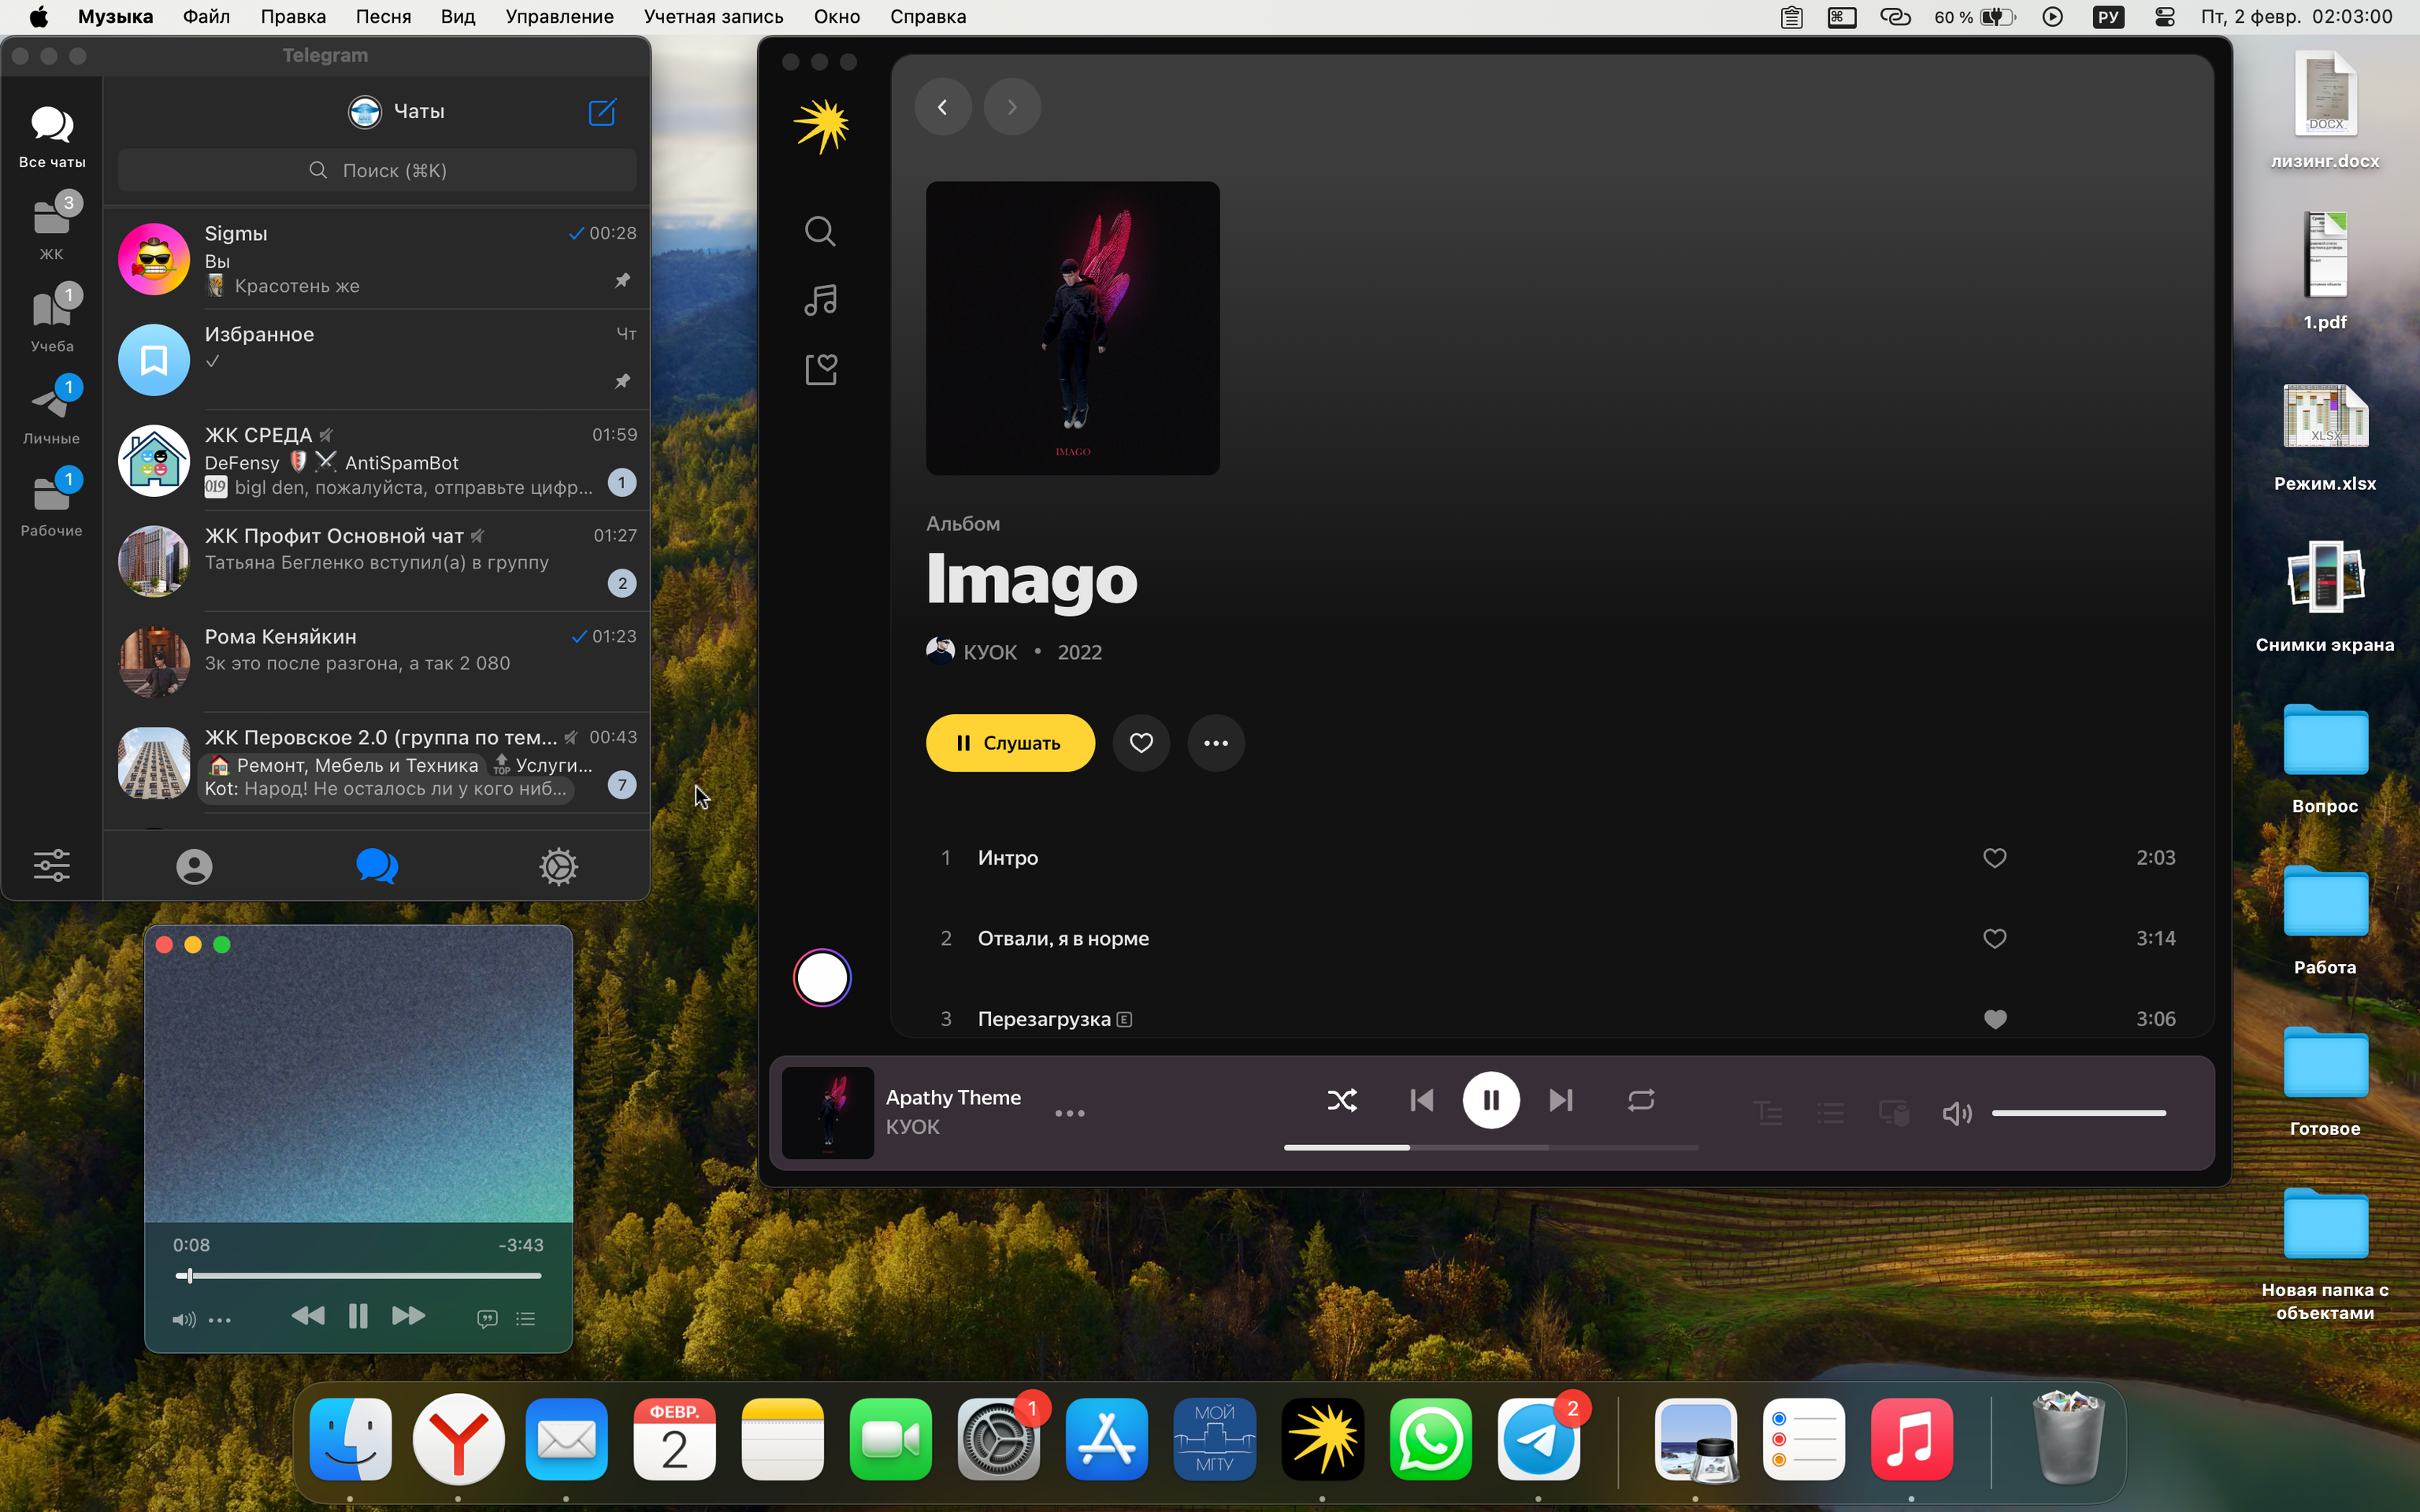Open the Учетная запись menu

pyautogui.click(x=713, y=17)
